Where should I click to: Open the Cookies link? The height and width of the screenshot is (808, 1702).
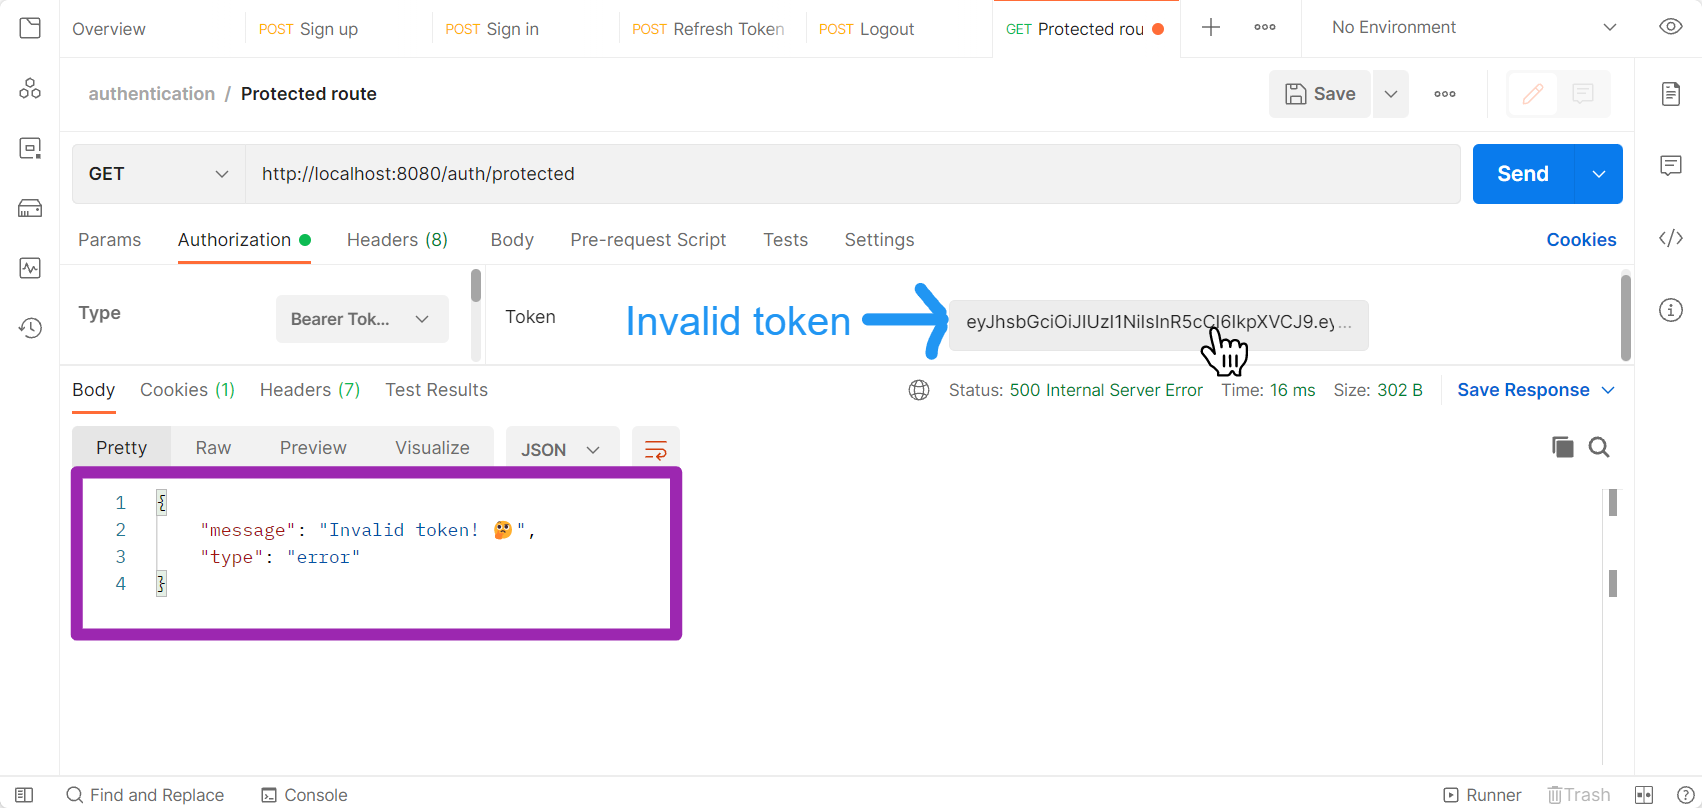[x=1581, y=240]
